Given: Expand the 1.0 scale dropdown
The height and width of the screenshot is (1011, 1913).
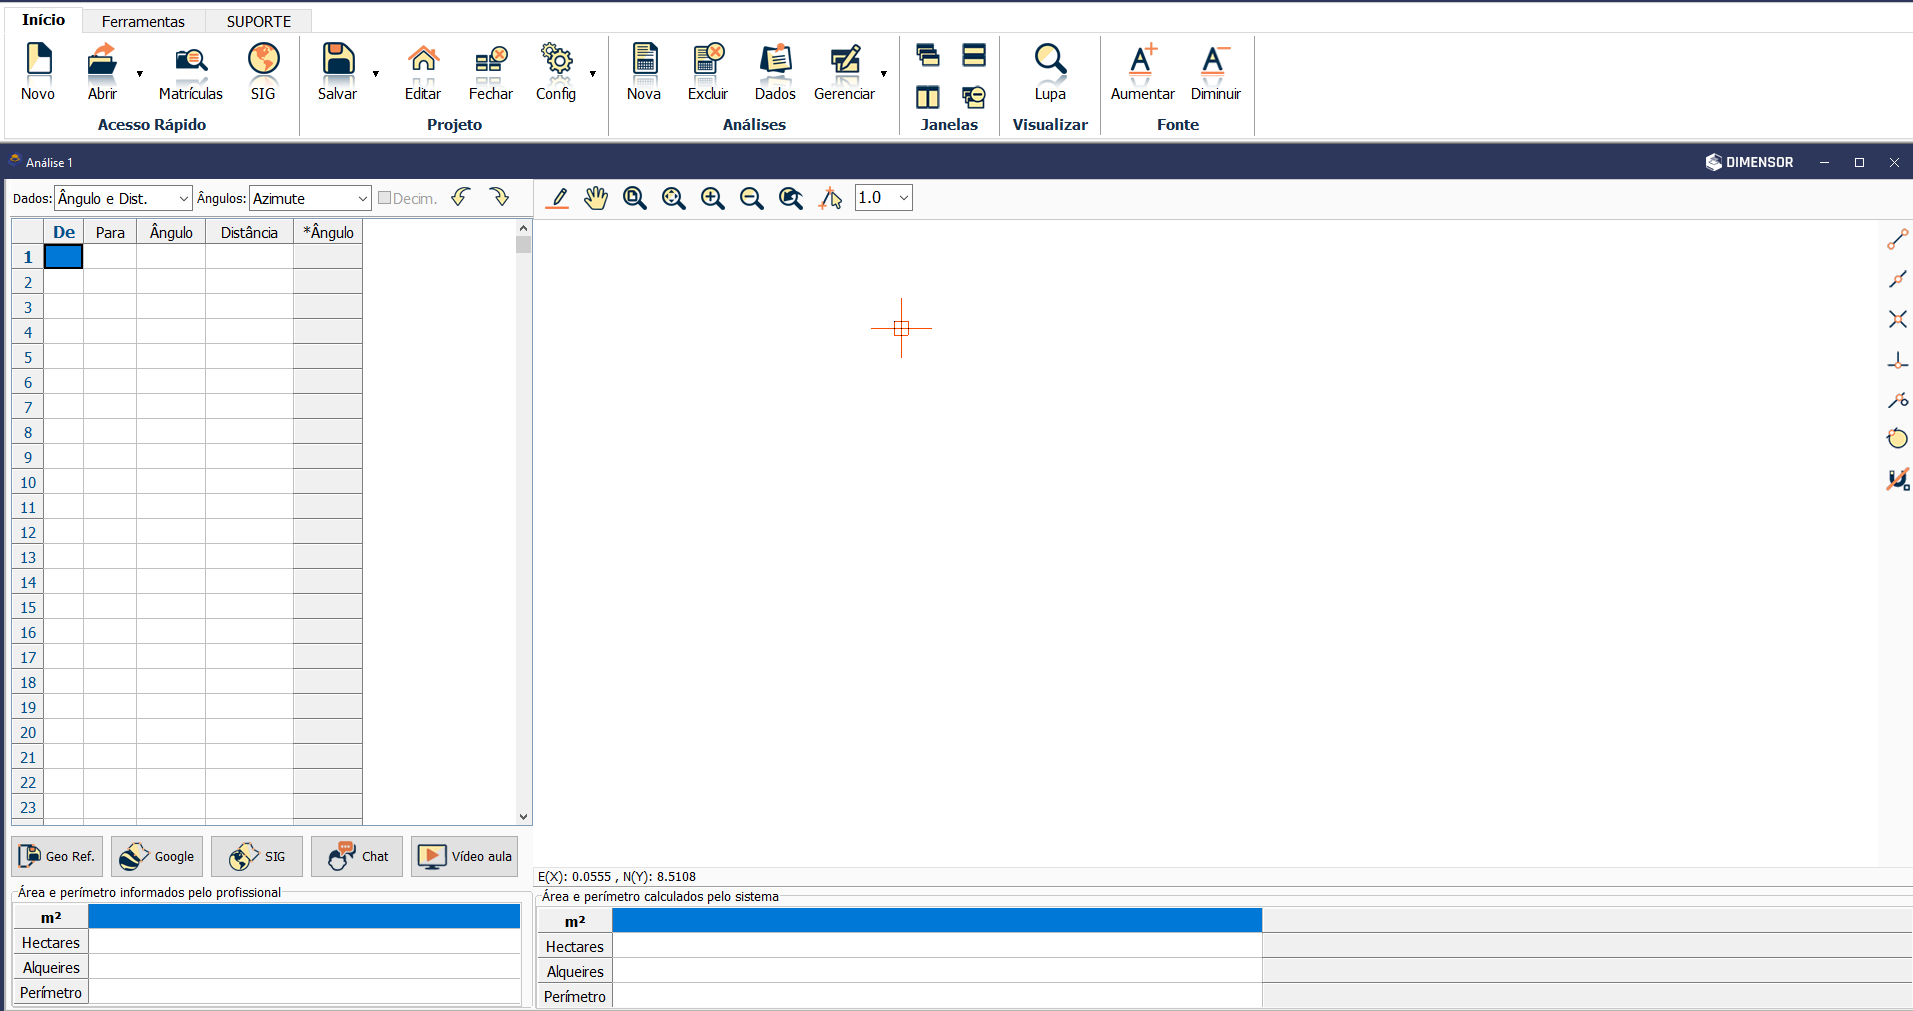Looking at the screenshot, I should [x=903, y=198].
